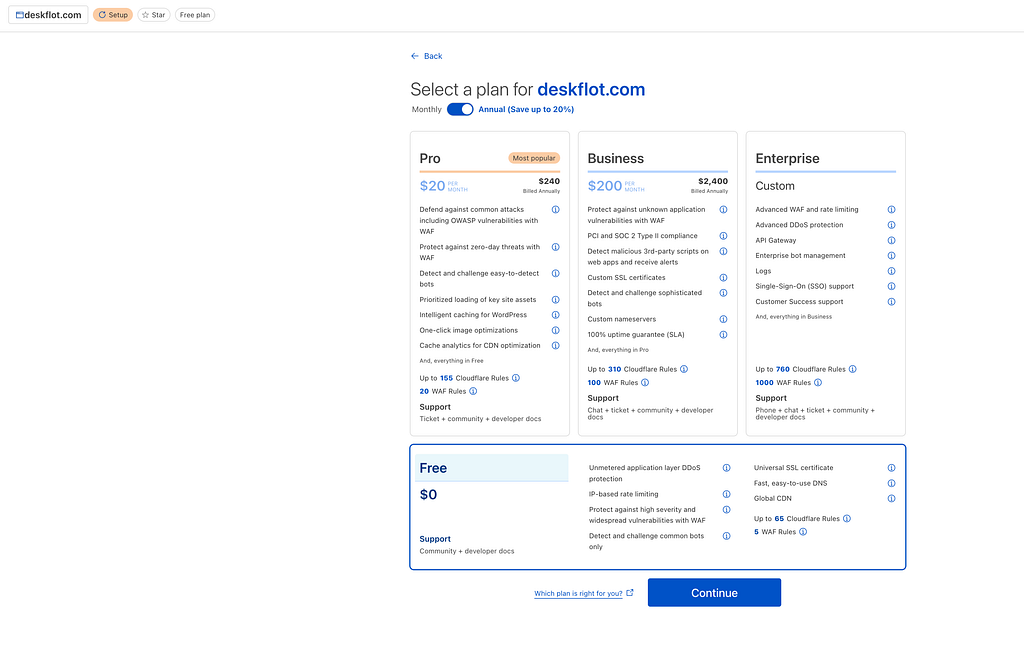
Task: Click the Free plan badge in header
Action: (x=195, y=15)
